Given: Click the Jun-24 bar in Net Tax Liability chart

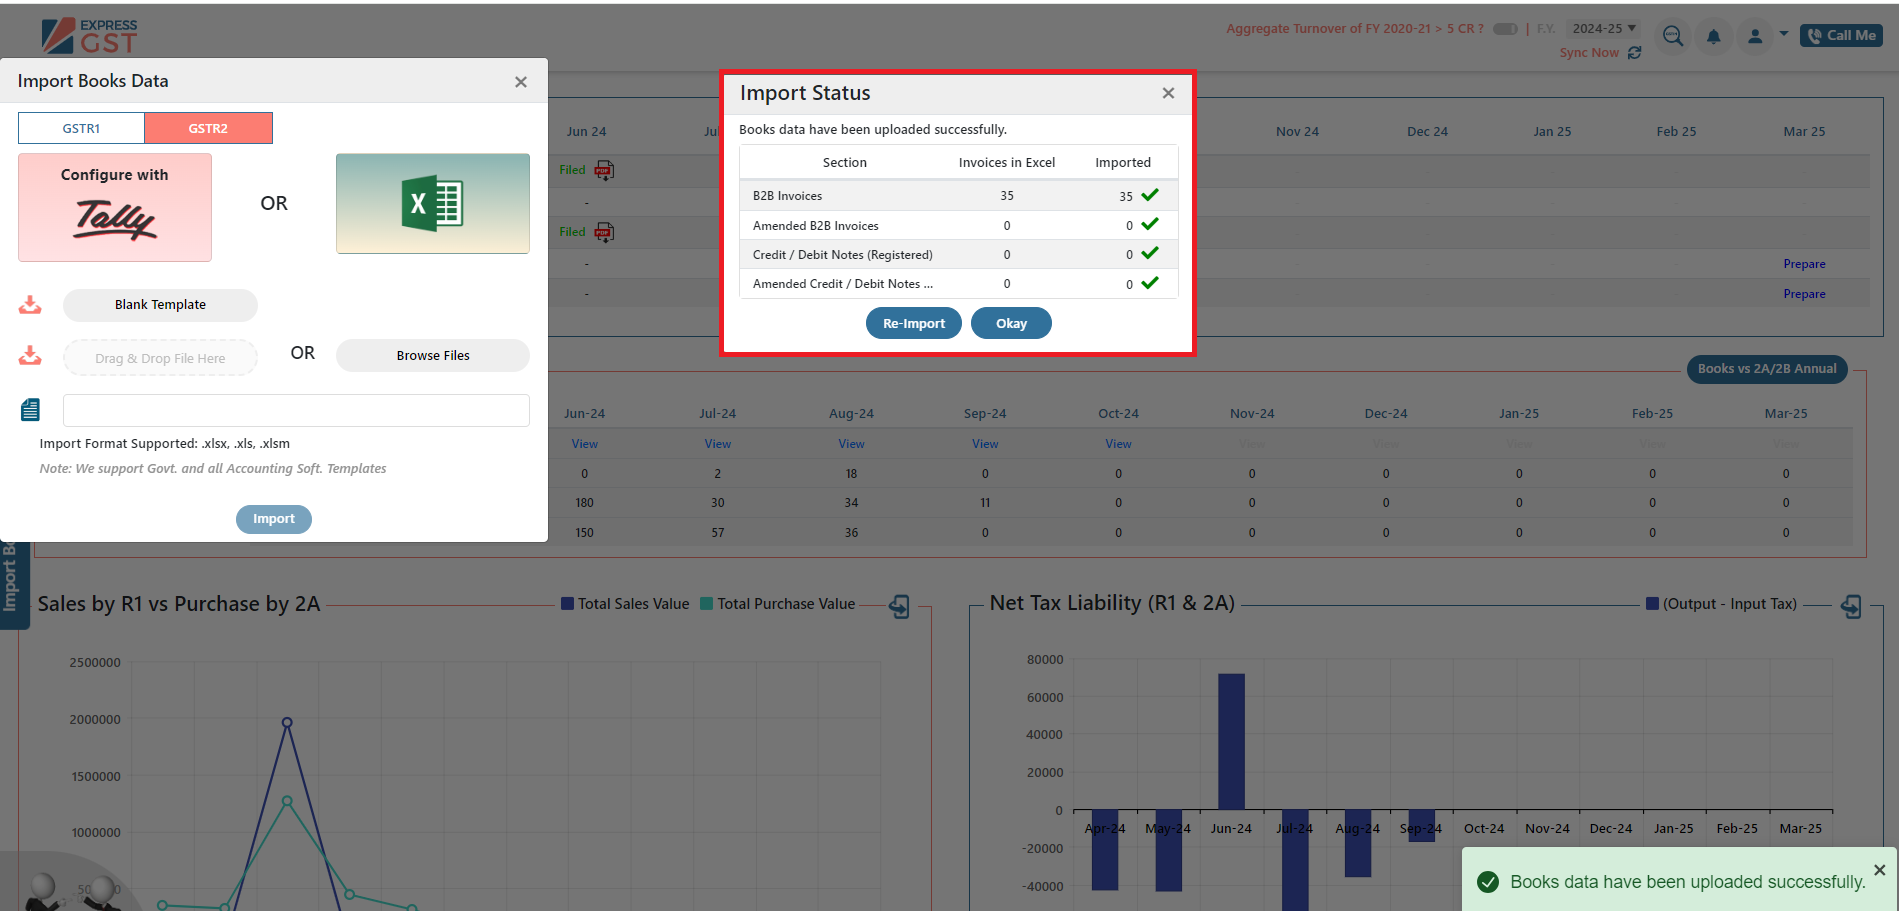Looking at the screenshot, I should [x=1231, y=741].
